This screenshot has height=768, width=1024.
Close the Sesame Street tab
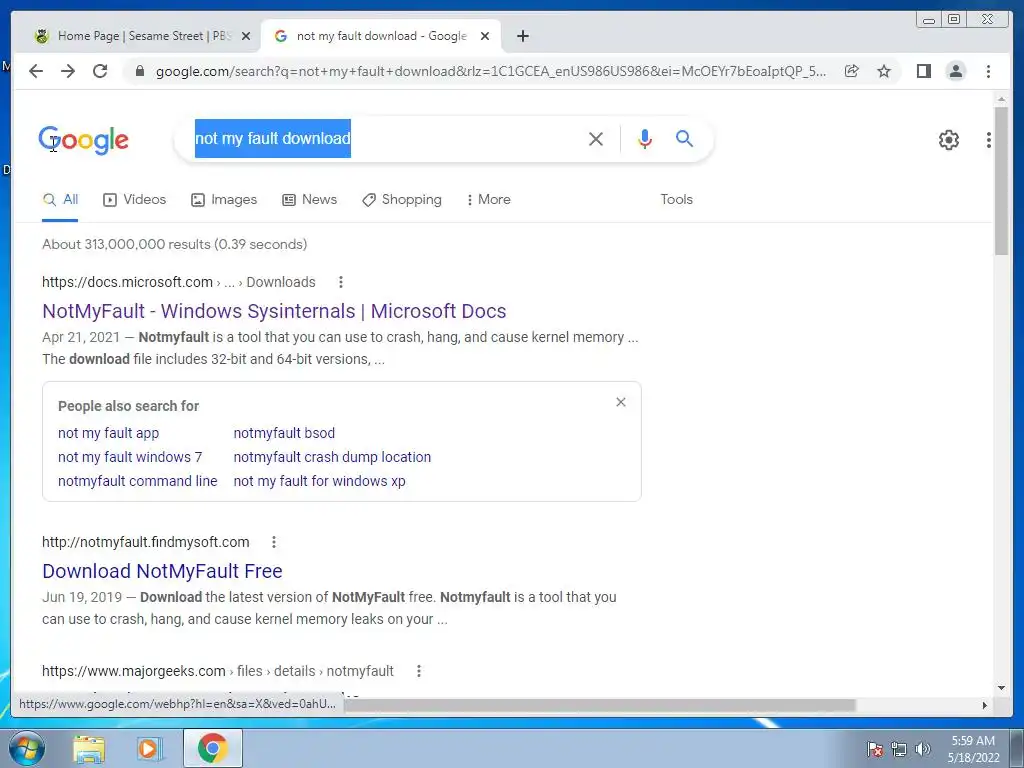(246, 36)
